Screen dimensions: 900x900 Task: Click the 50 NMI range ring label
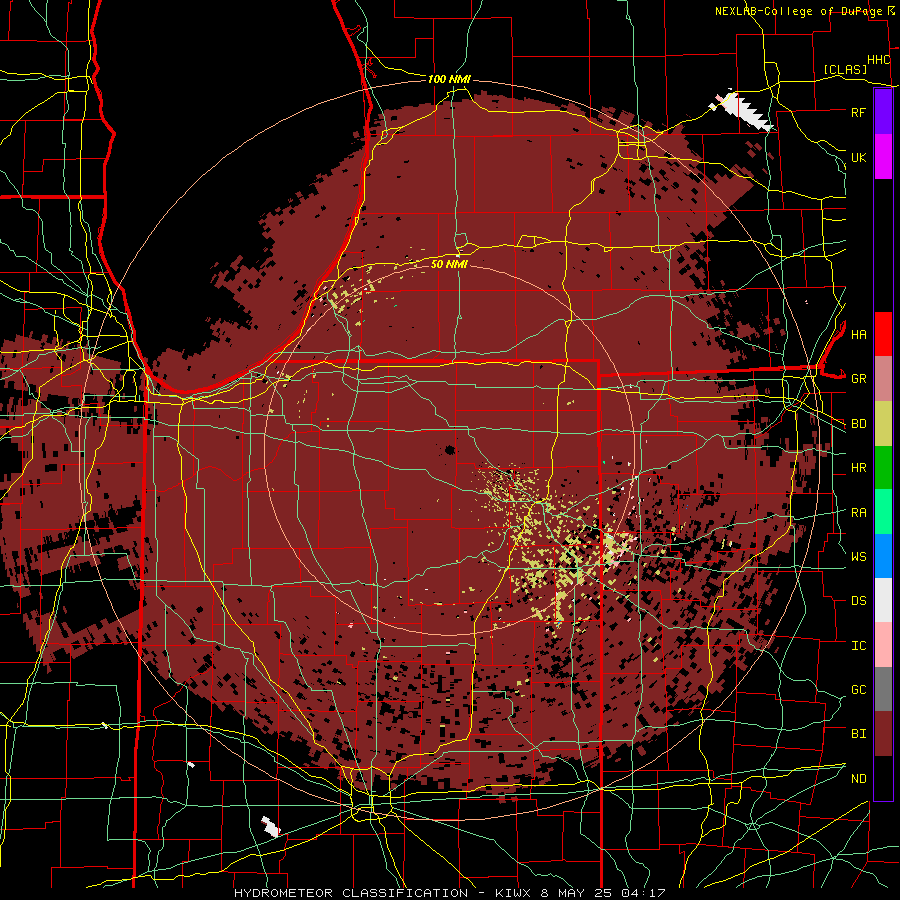[449, 264]
